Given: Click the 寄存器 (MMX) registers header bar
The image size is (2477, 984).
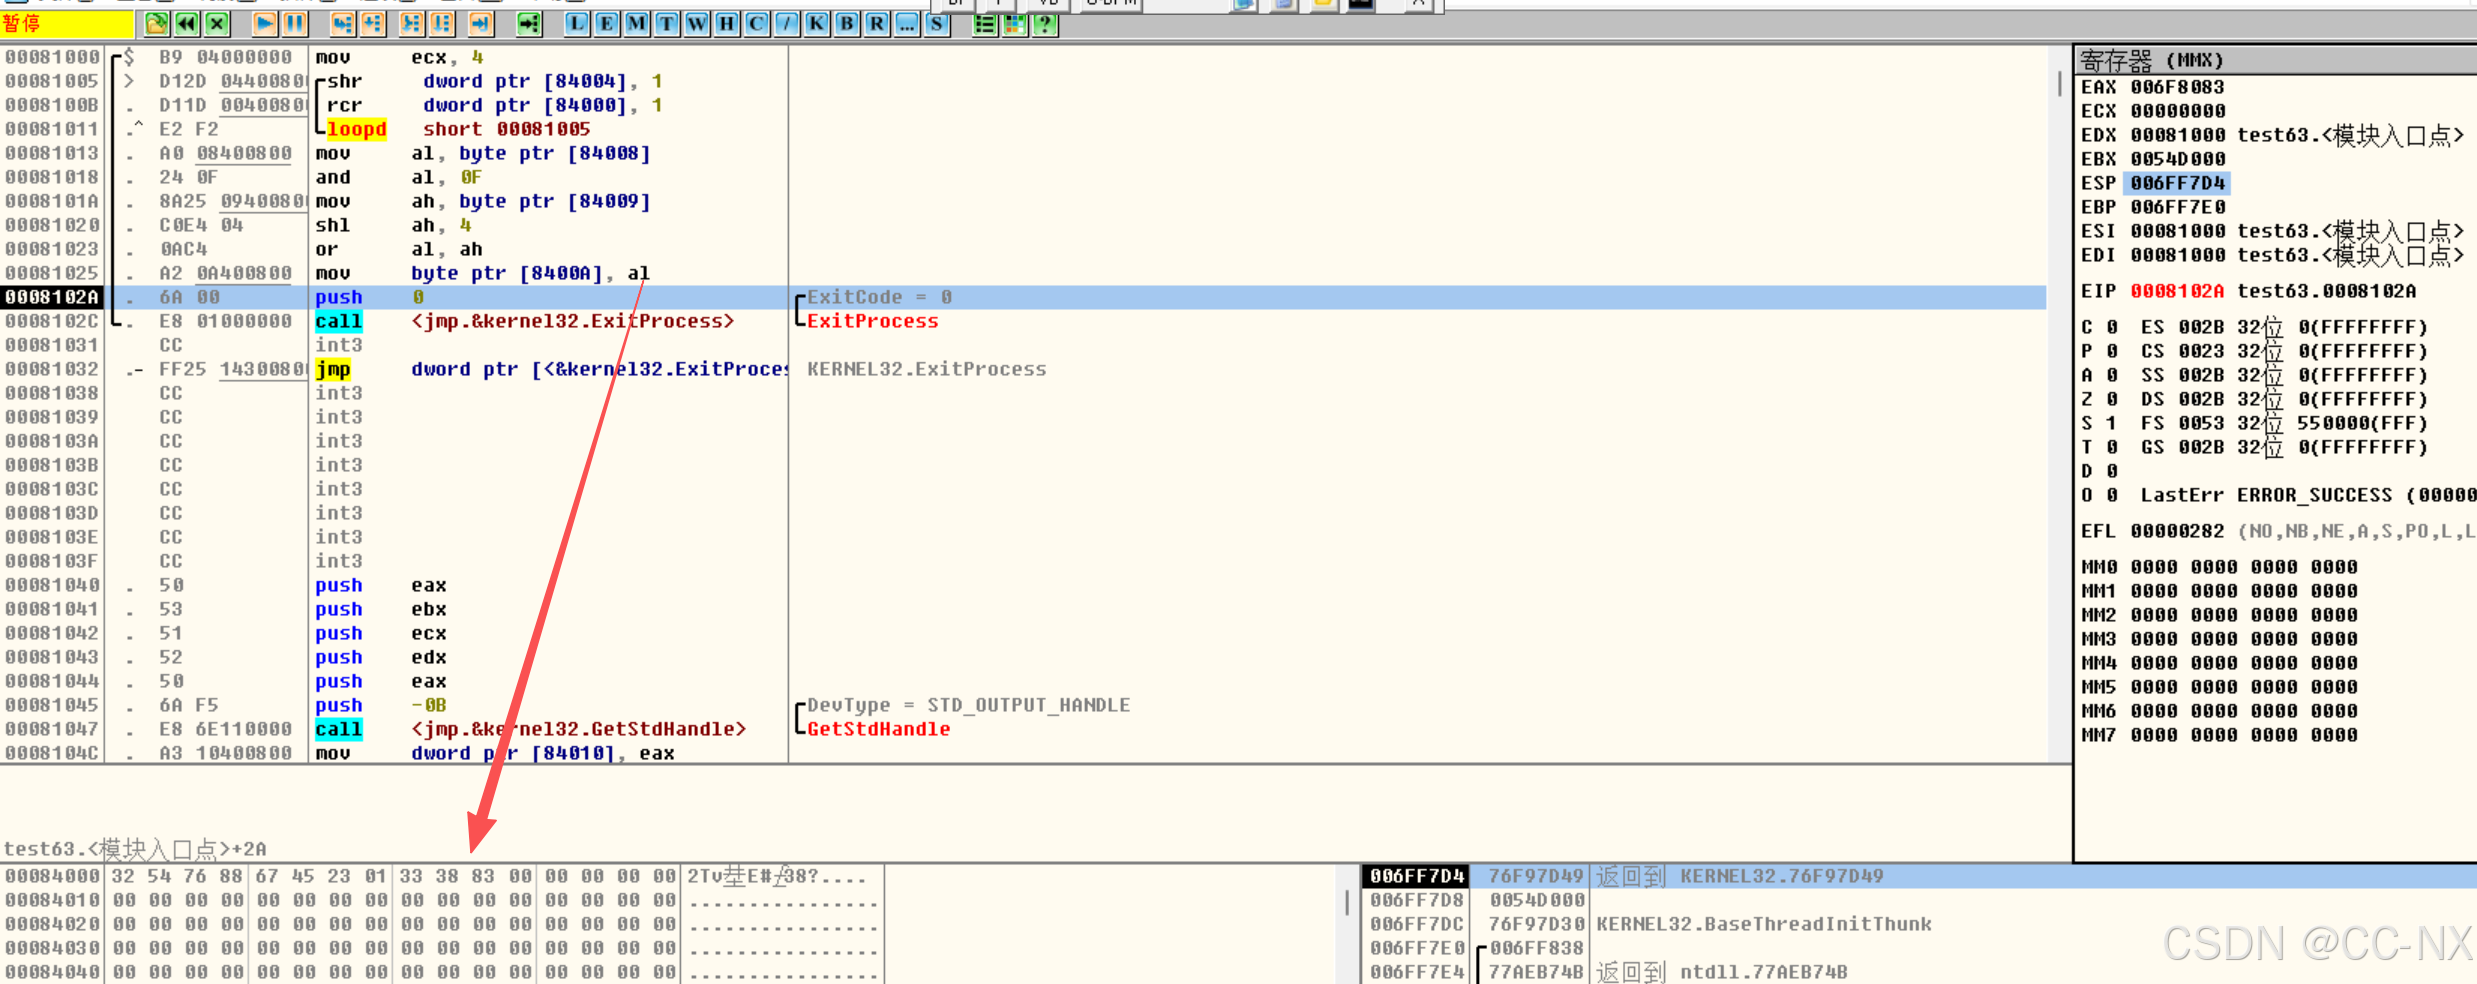Looking at the screenshot, I should tap(2276, 61).
